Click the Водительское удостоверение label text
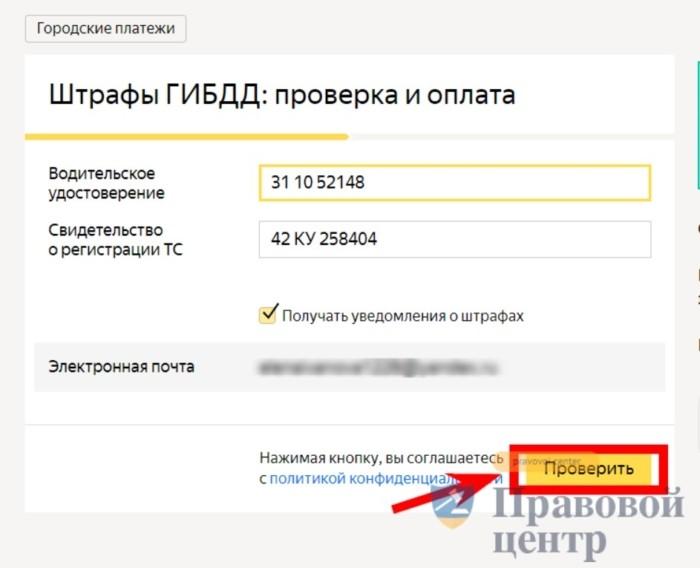Image resolution: width=700 pixels, height=568 pixels. point(106,183)
